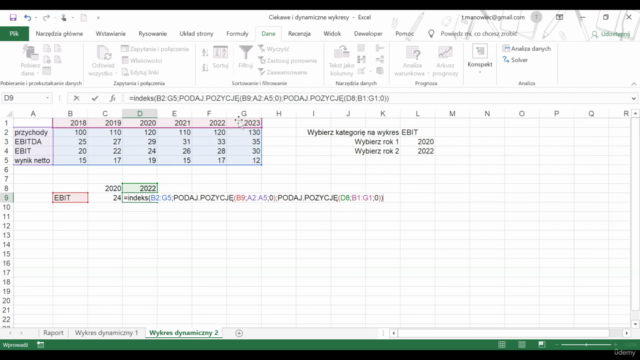
Task: Click the Insert Function fx icon
Action: tap(113, 98)
